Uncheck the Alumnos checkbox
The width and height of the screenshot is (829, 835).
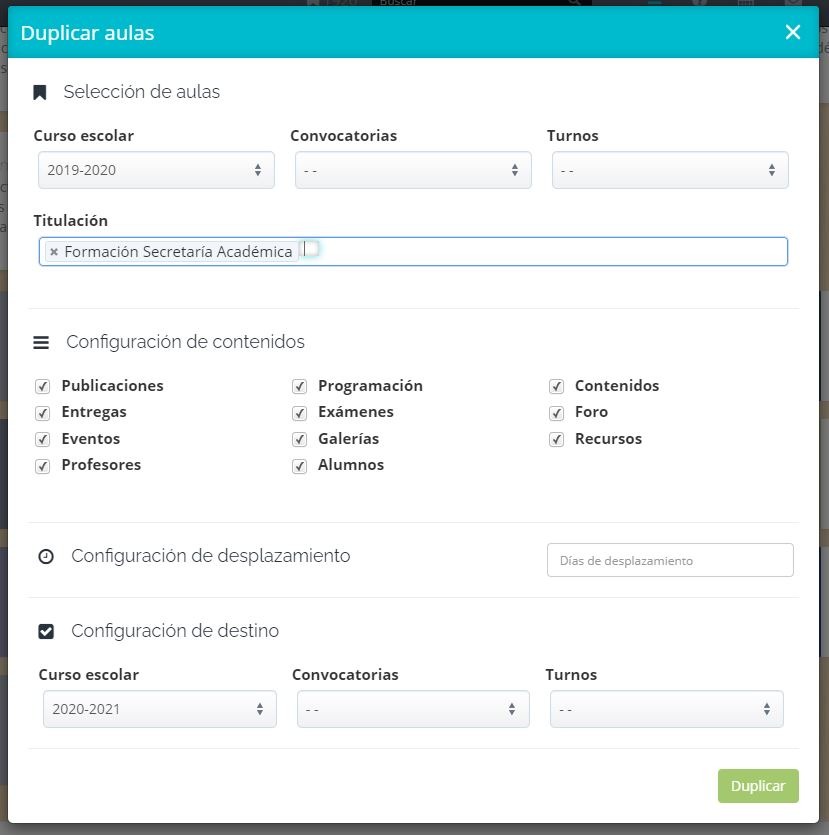point(299,466)
